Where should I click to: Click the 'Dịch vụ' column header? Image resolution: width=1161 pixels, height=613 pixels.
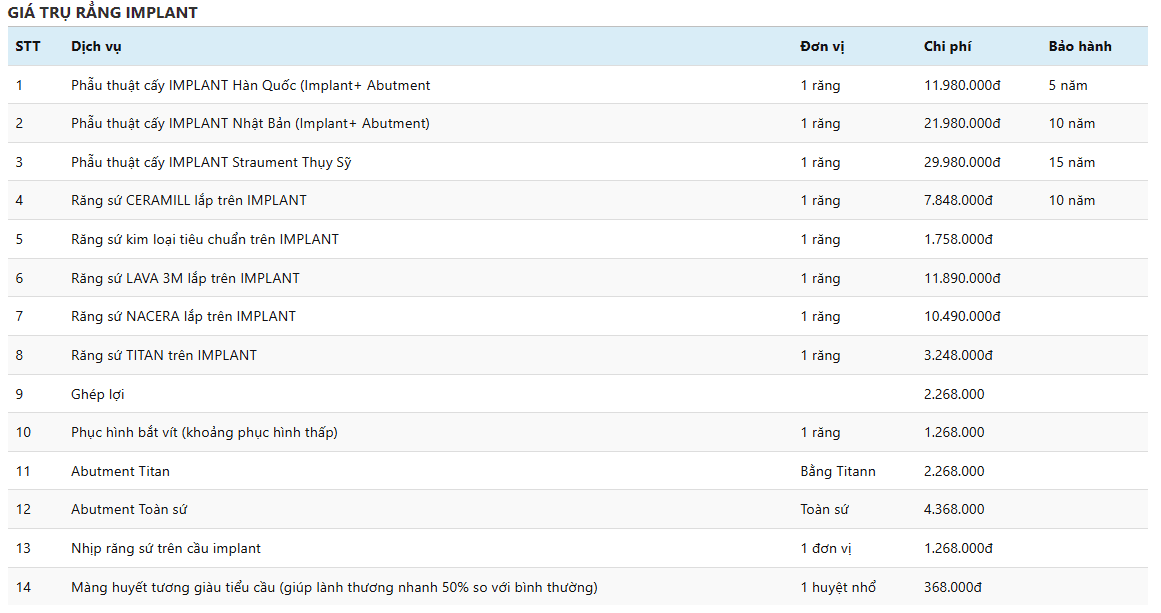(x=96, y=46)
